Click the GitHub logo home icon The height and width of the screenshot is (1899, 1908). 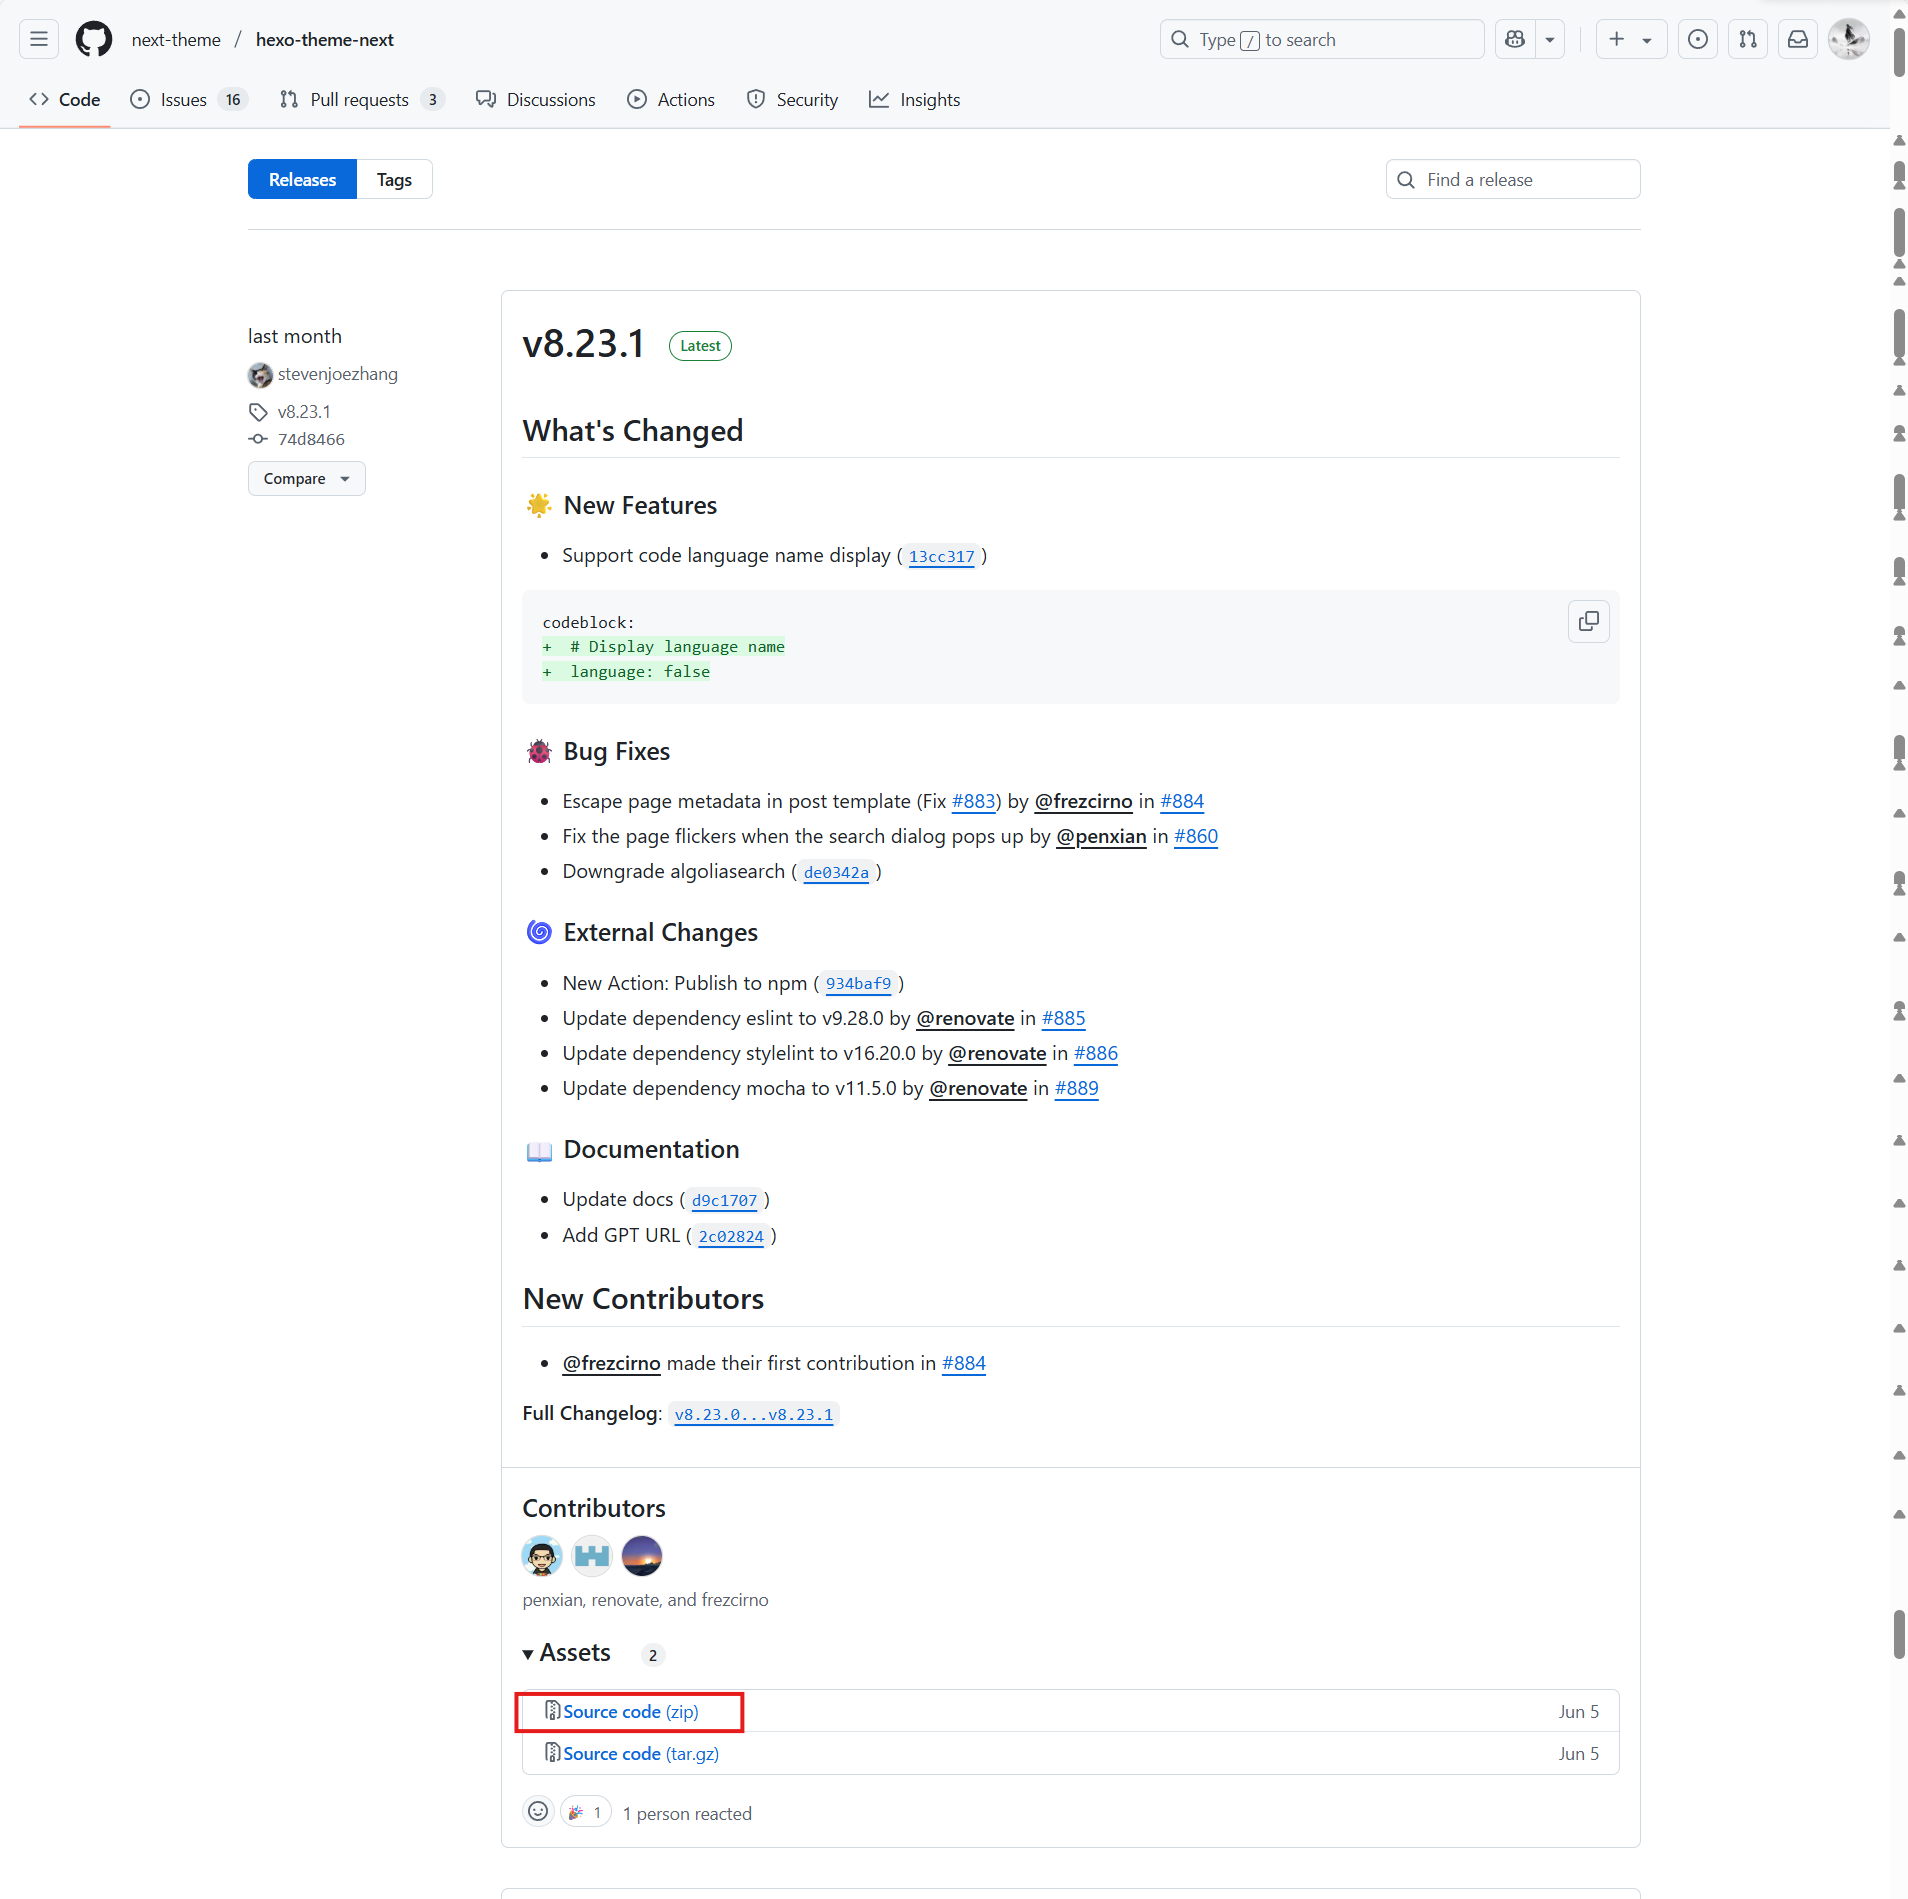(94, 40)
